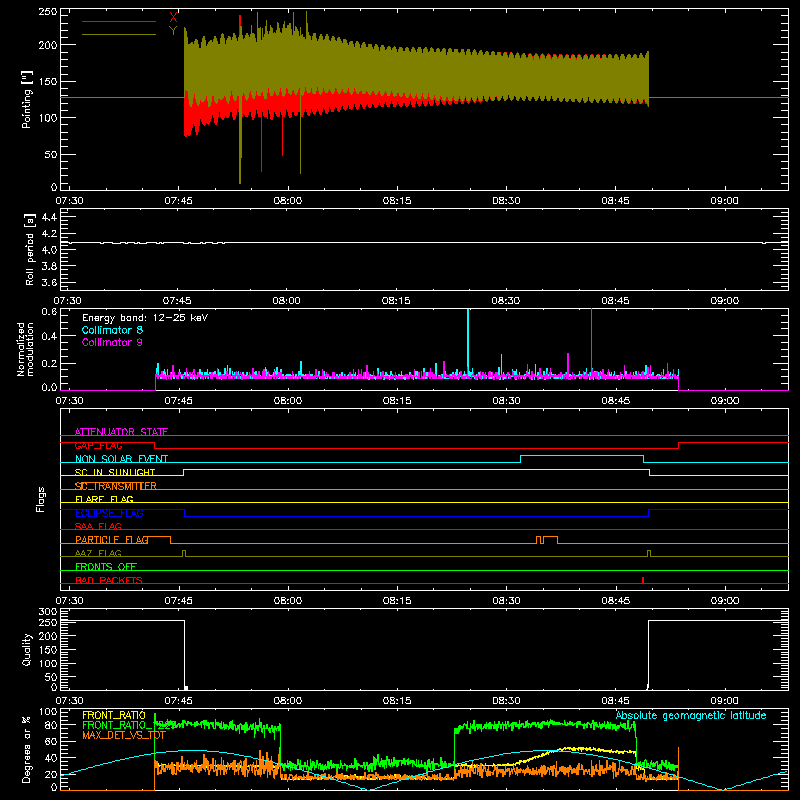Click '08:15' label under the Roll period plot

pyautogui.click(x=396, y=301)
